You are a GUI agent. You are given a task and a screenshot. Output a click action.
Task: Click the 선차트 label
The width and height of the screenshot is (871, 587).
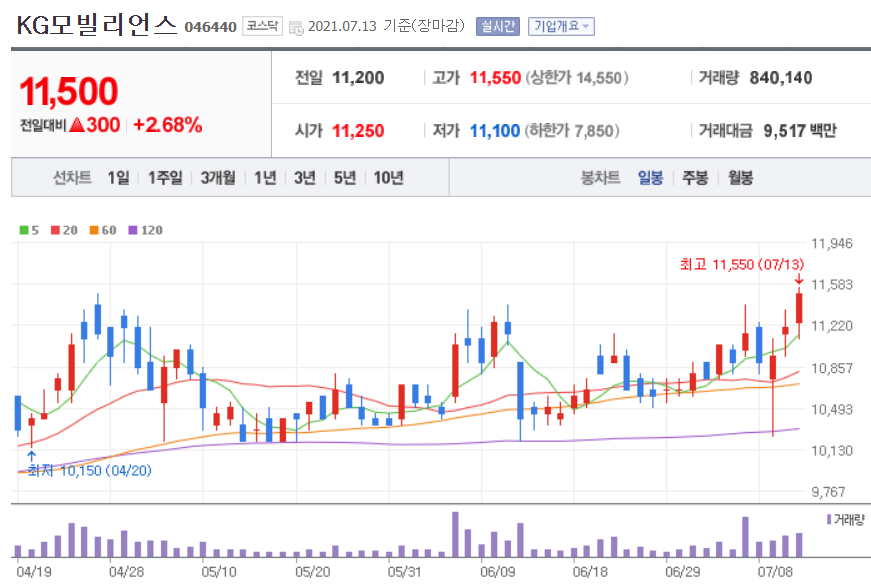[72, 178]
